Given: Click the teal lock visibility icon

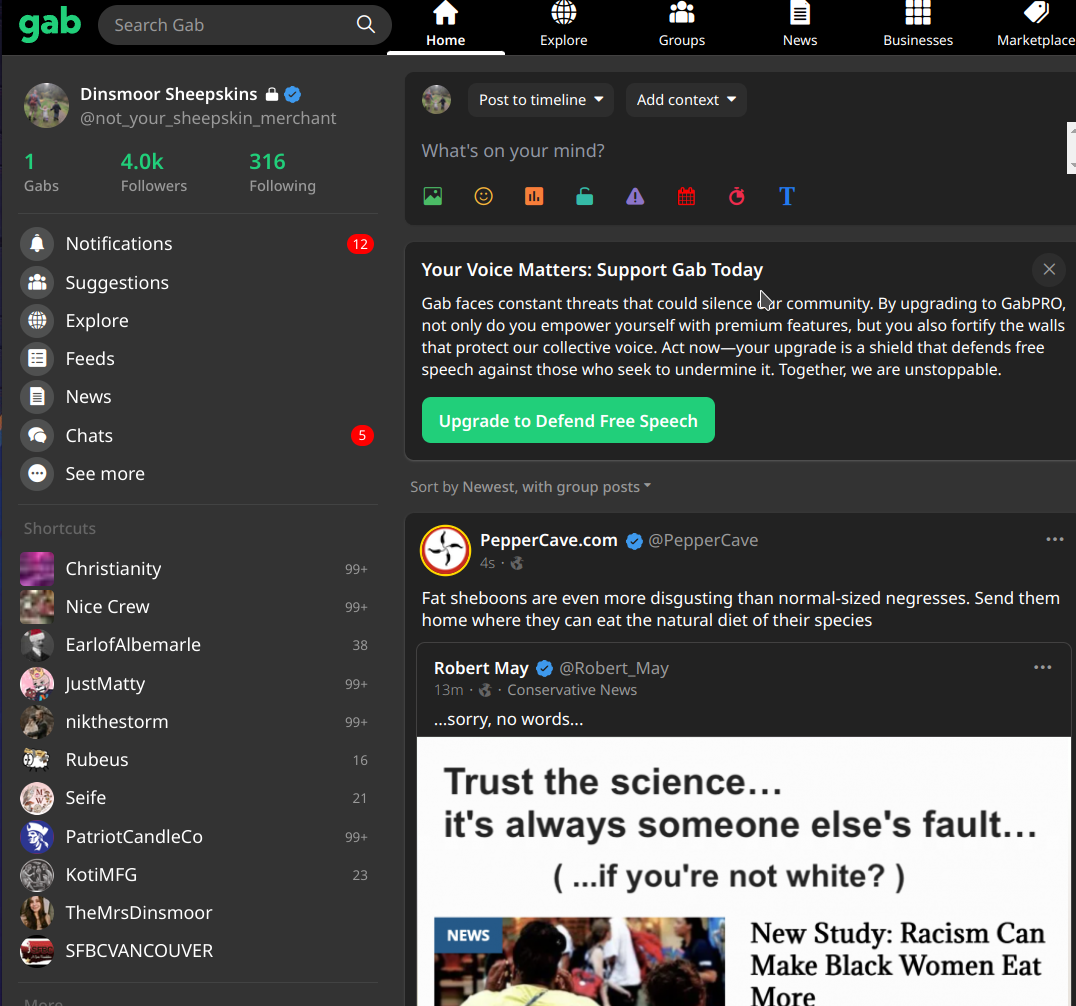Looking at the screenshot, I should point(585,196).
